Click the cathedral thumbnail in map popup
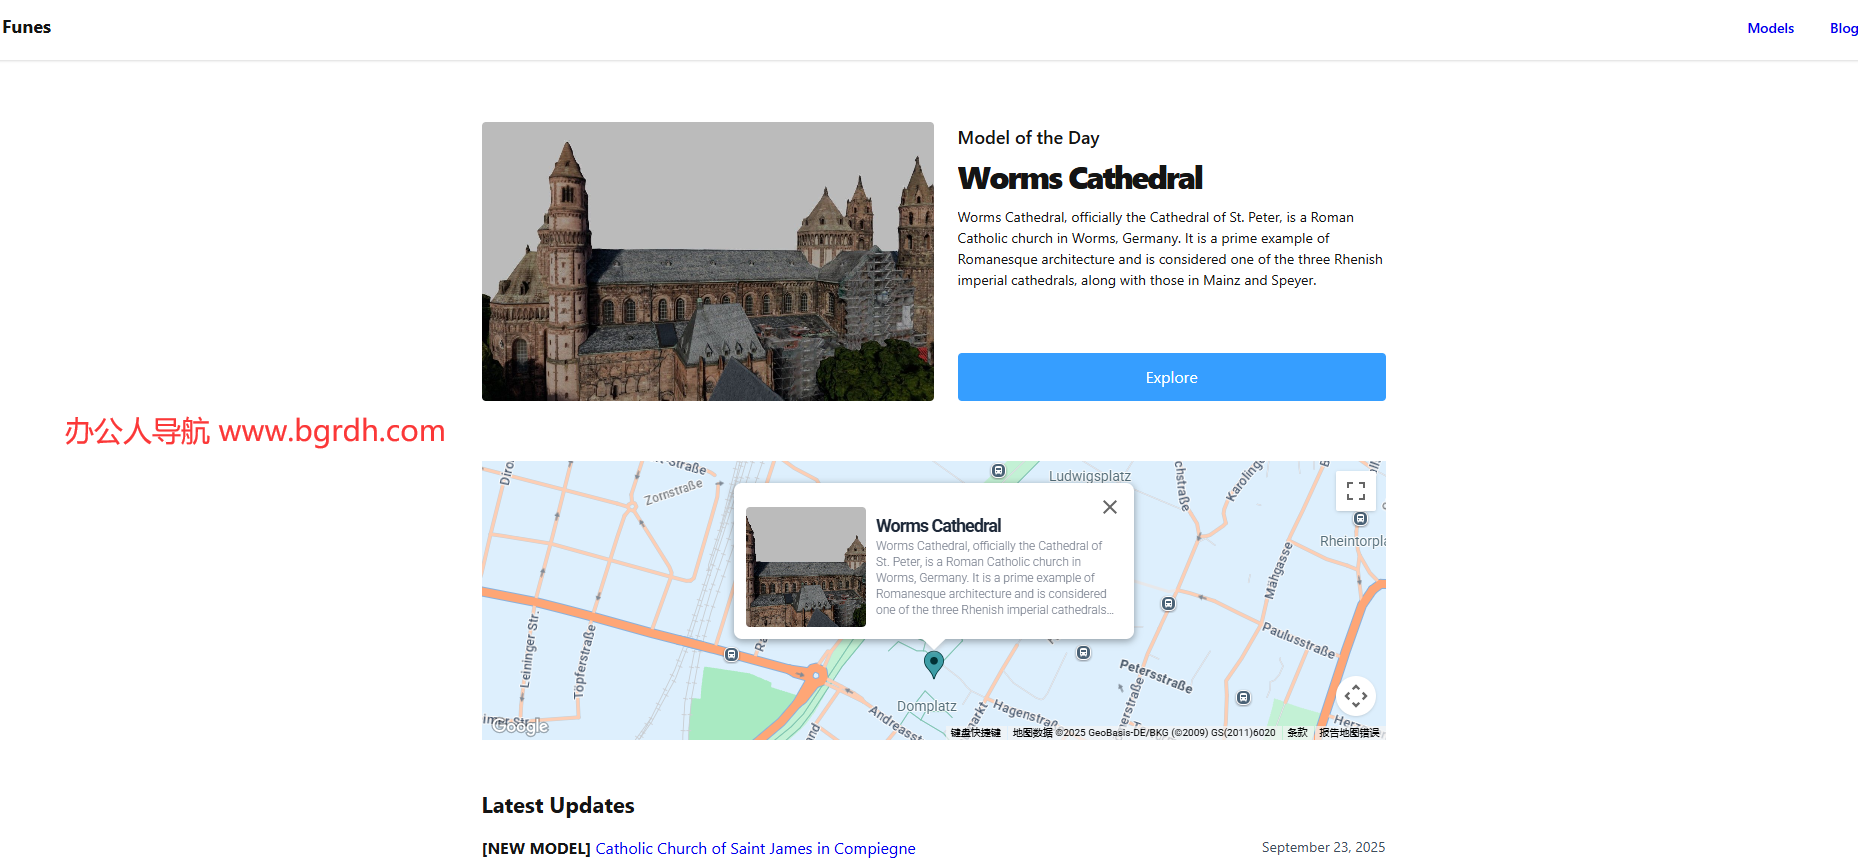 [805, 567]
